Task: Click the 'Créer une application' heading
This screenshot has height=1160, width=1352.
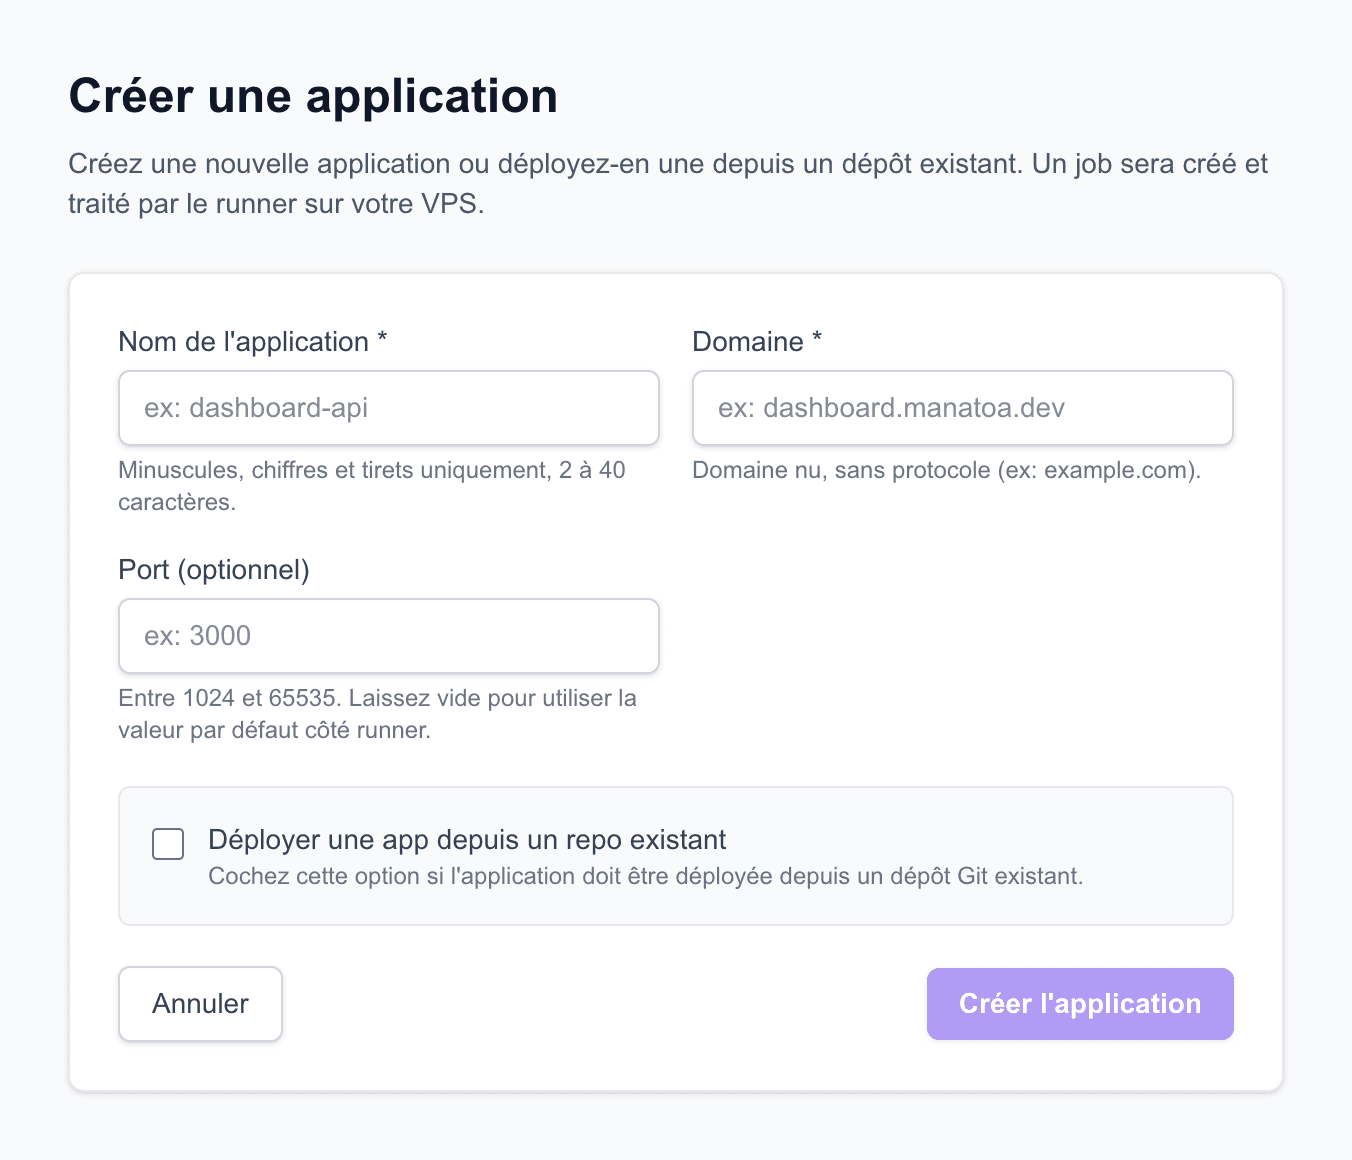Action: click(313, 95)
